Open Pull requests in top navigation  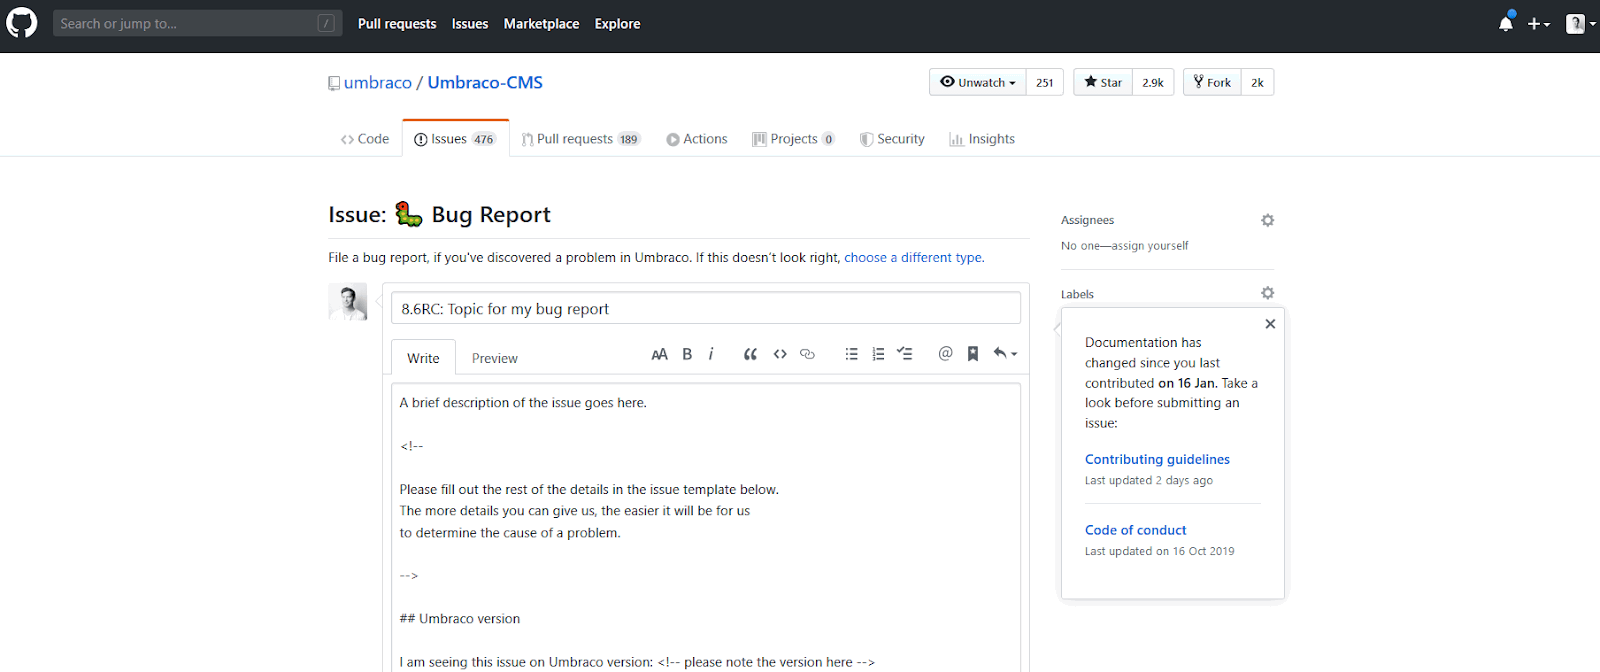click(x=397, y=23)
